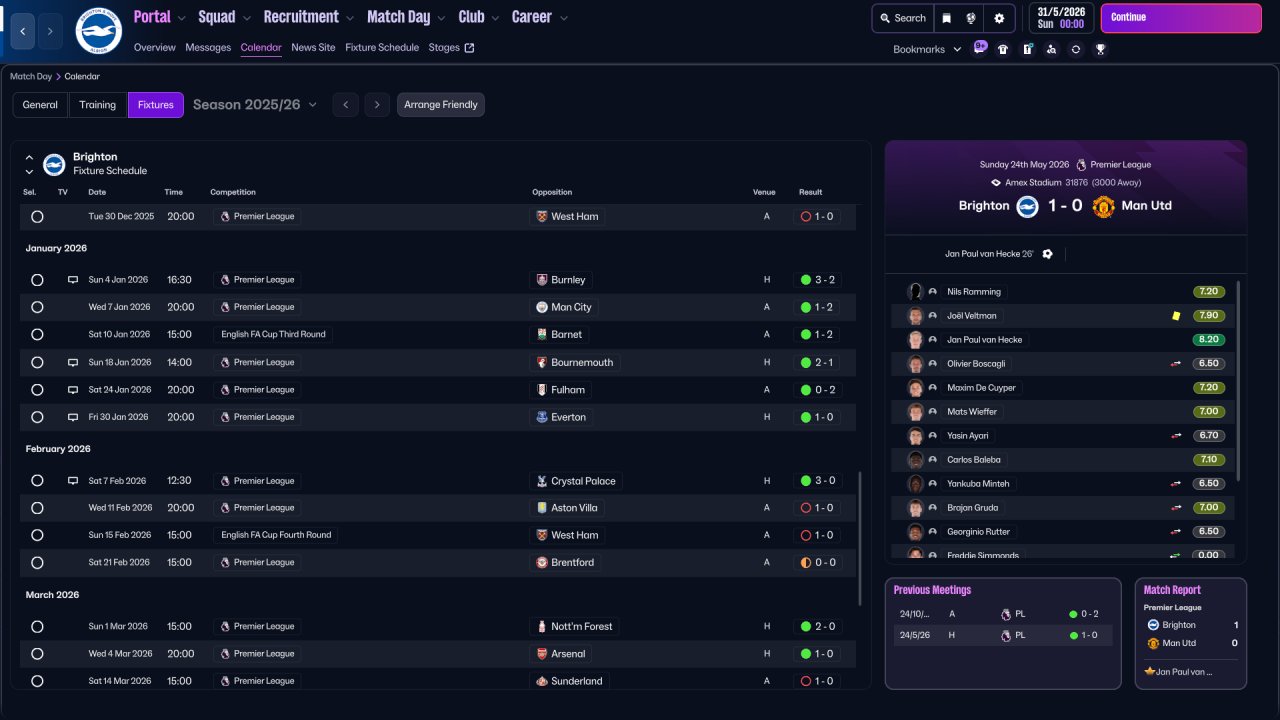Screen dimensions: 1280x720
Task: Expand the Portal menu dropdown
Action: (181, 18)
